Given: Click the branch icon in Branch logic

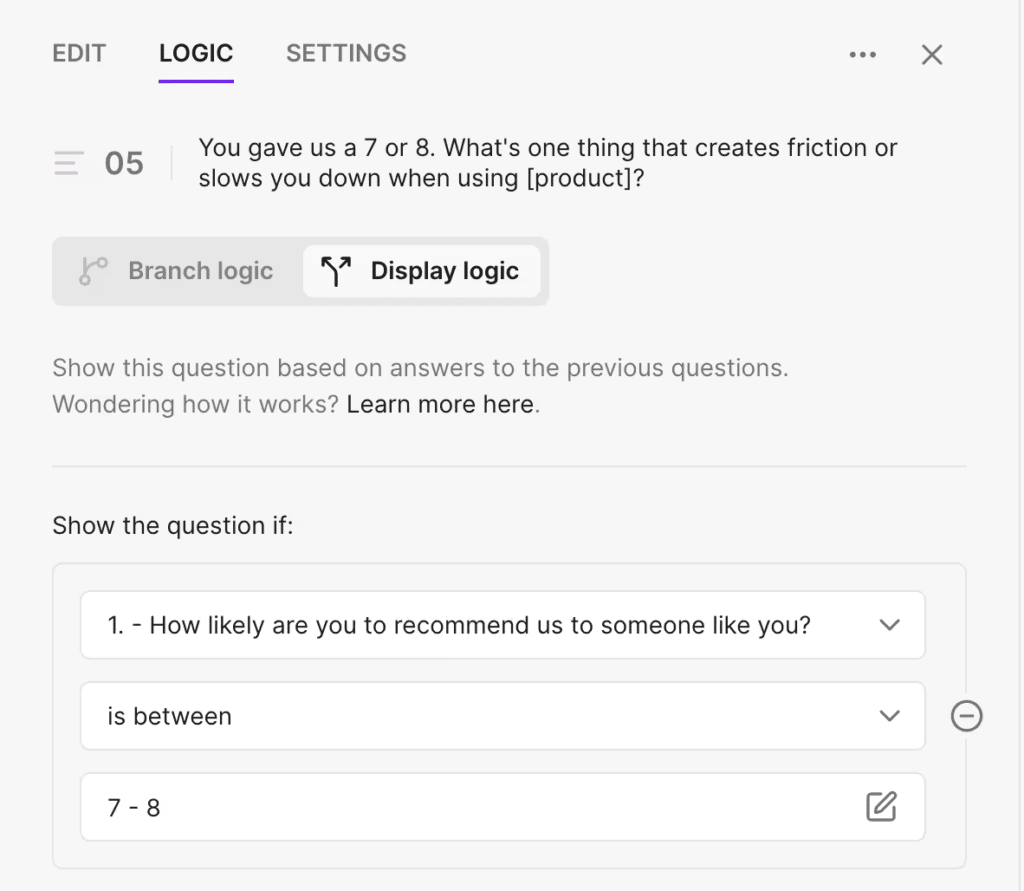Looking at the screenshot, I should click(93, 271).
